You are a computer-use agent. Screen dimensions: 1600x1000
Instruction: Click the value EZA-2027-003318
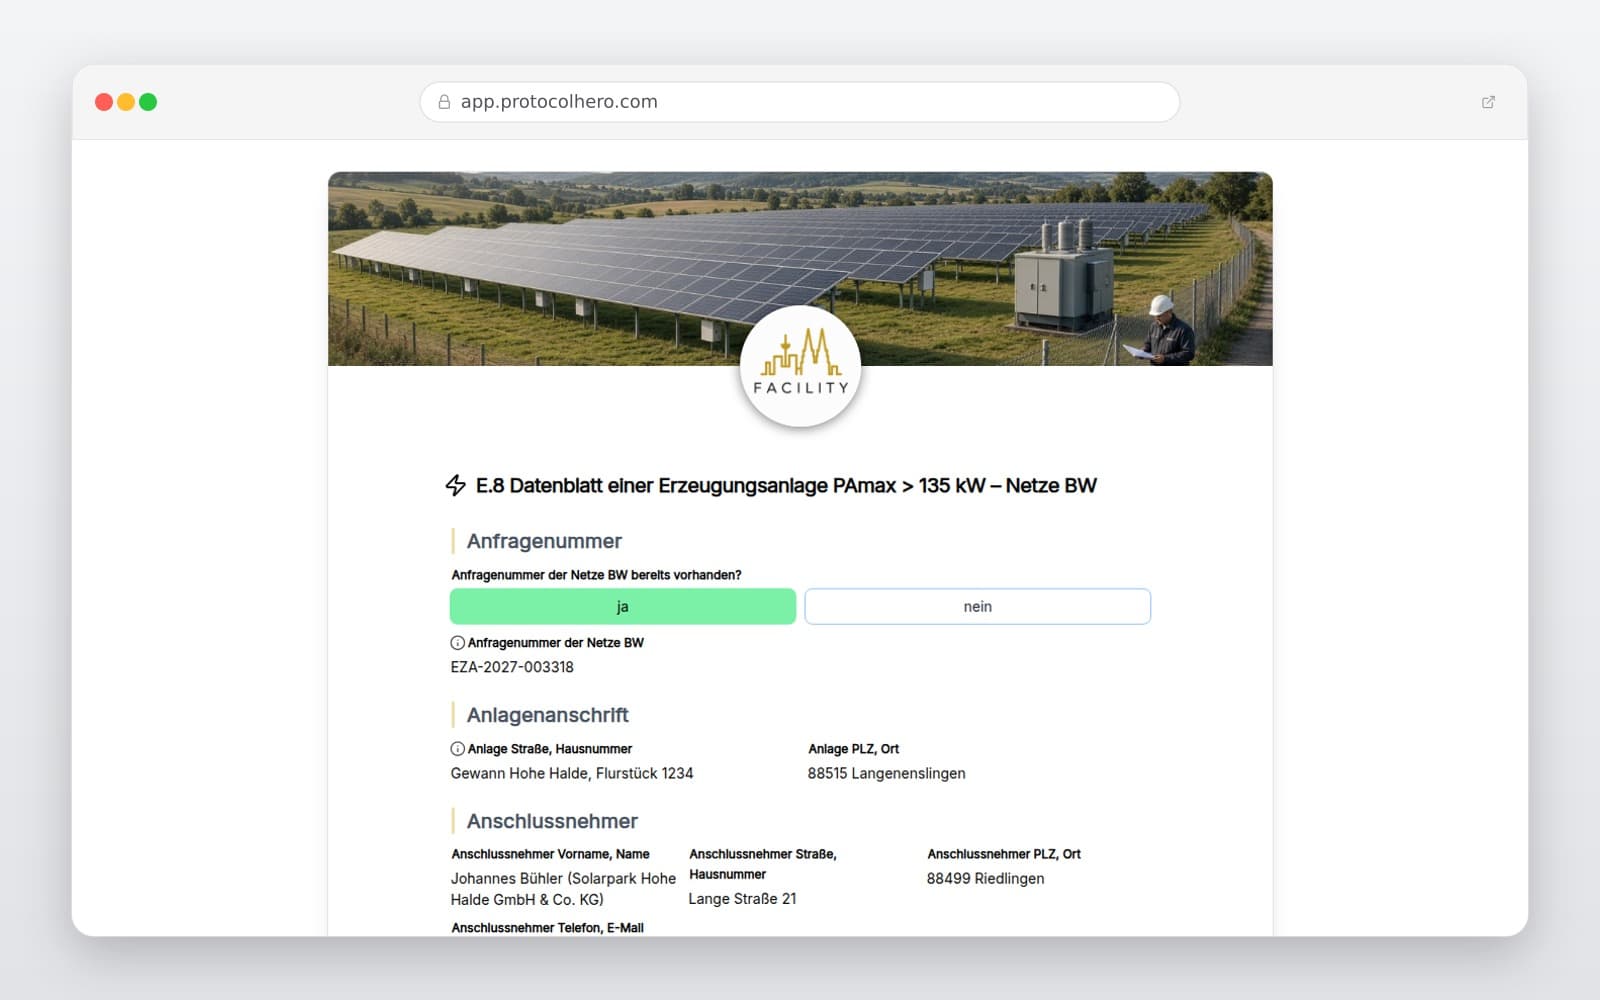click(x=512, y=667)
